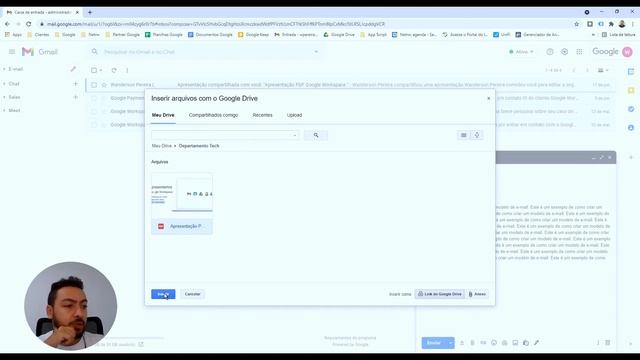Click the sort options icon in Drive picker
The width and height of the screenshot is (640, 360).
477,135
